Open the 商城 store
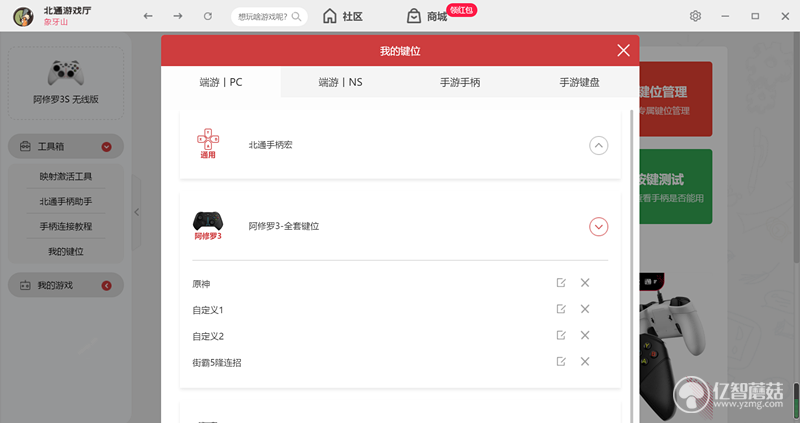Viewport: 800px width, 423px height. click(x=427, y=16)
